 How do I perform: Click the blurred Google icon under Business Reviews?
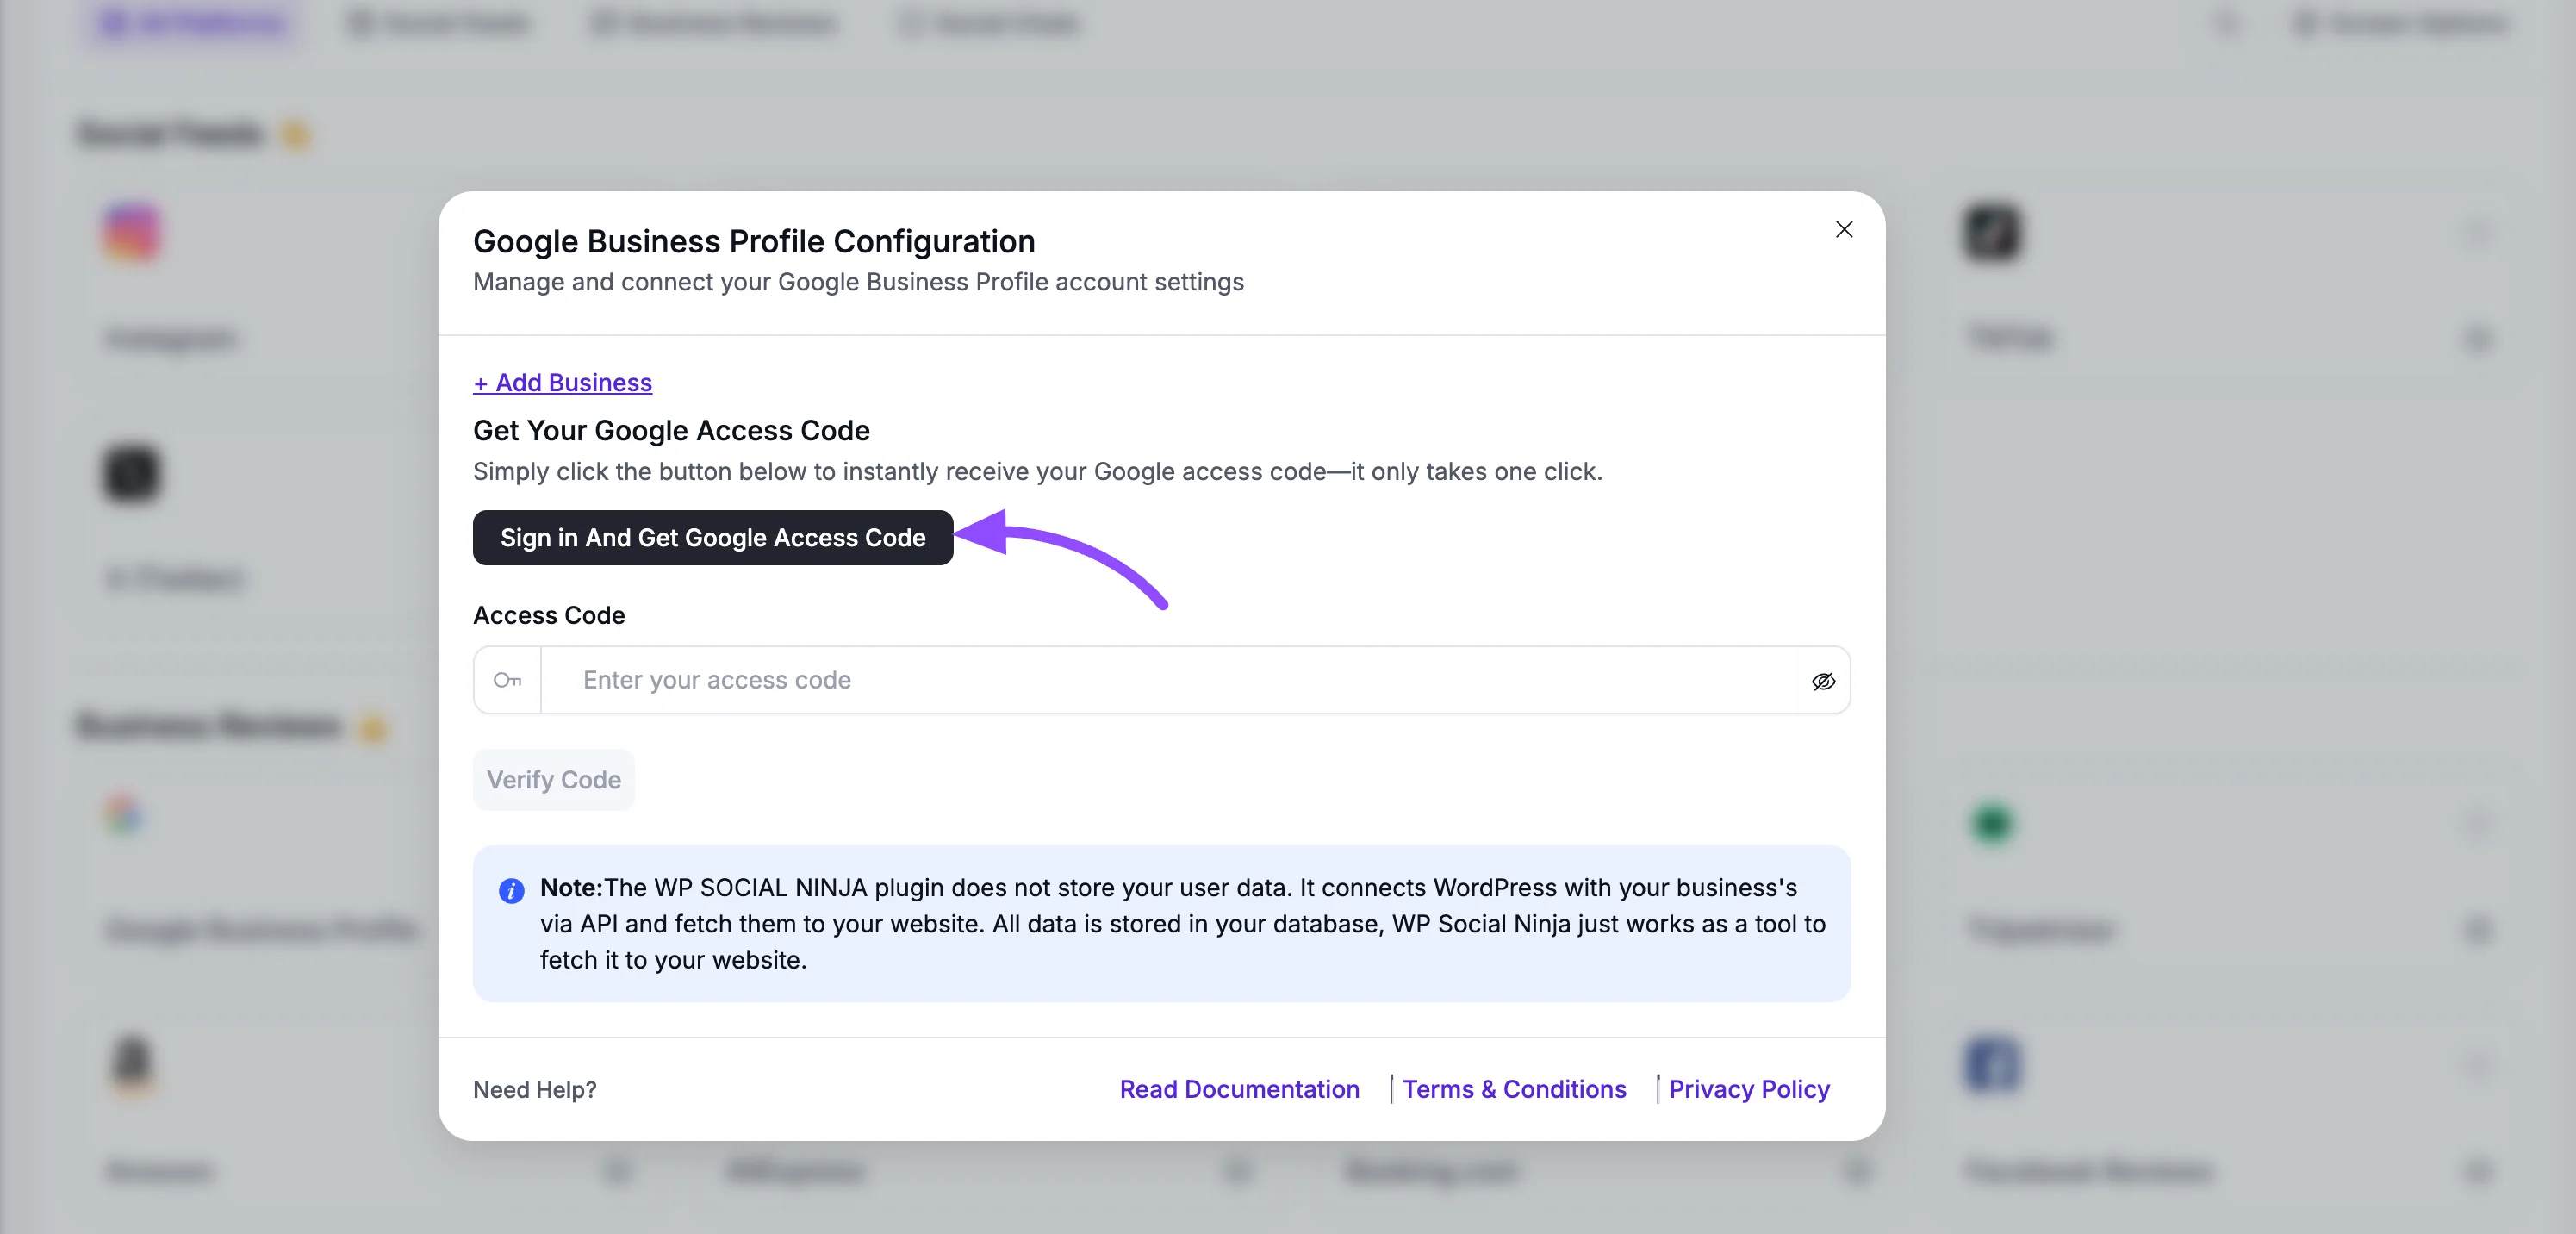[x=125, y=815]
